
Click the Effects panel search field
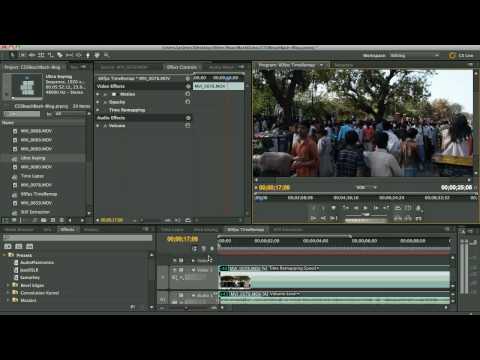pyautogui.click(x=78, y=238)
